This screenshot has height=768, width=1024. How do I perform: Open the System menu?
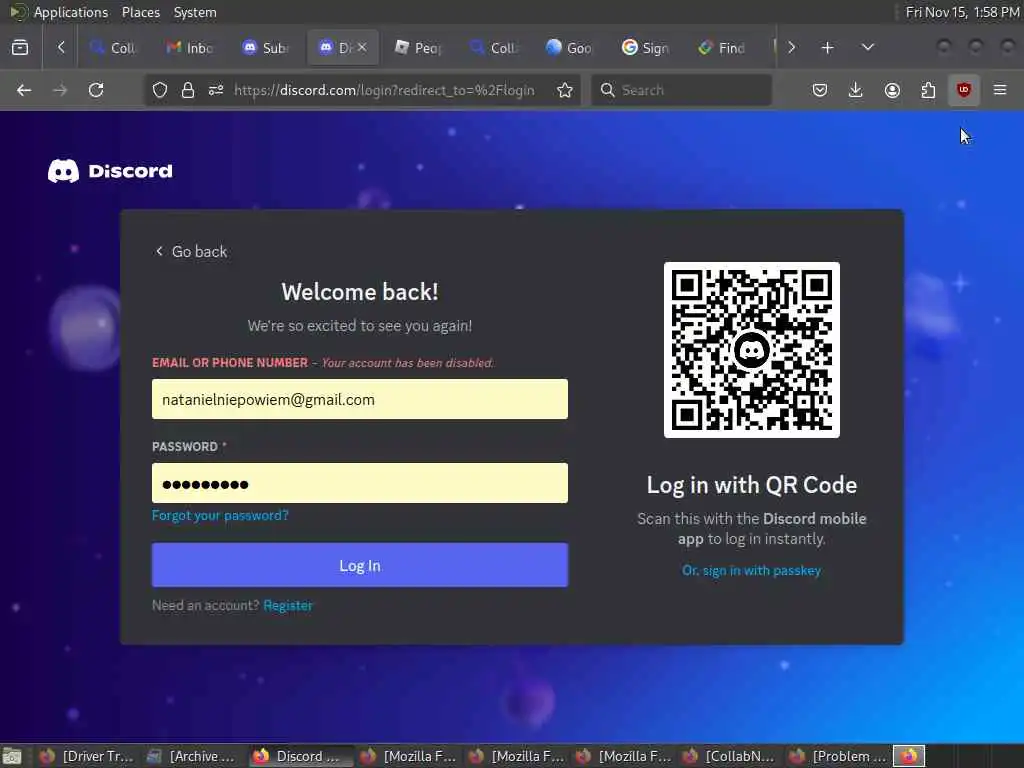[195, 12]
